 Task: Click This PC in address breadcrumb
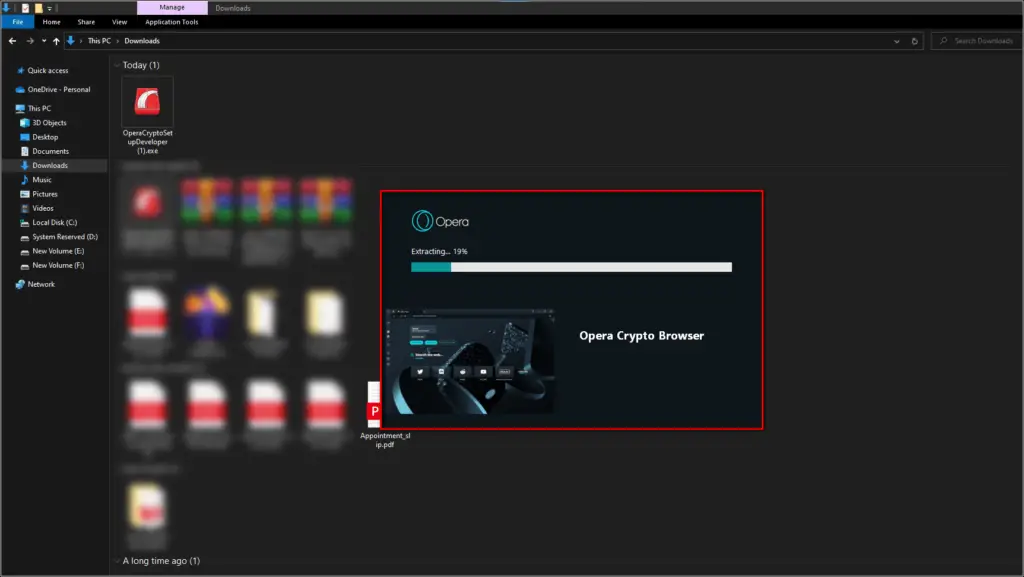point(99,40)
